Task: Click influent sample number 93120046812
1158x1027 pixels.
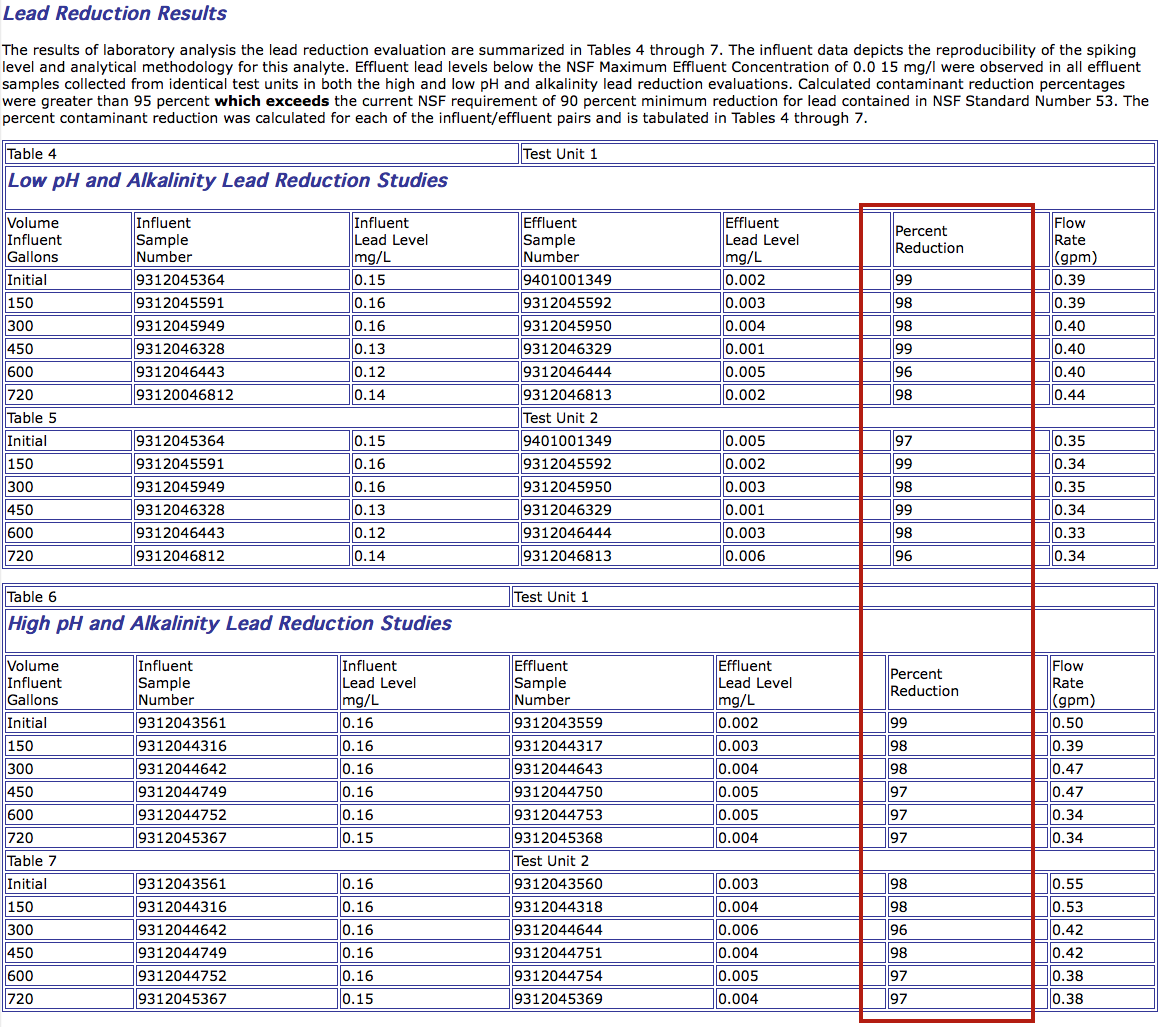Action: pyautogui.click(x=185, y=395)
